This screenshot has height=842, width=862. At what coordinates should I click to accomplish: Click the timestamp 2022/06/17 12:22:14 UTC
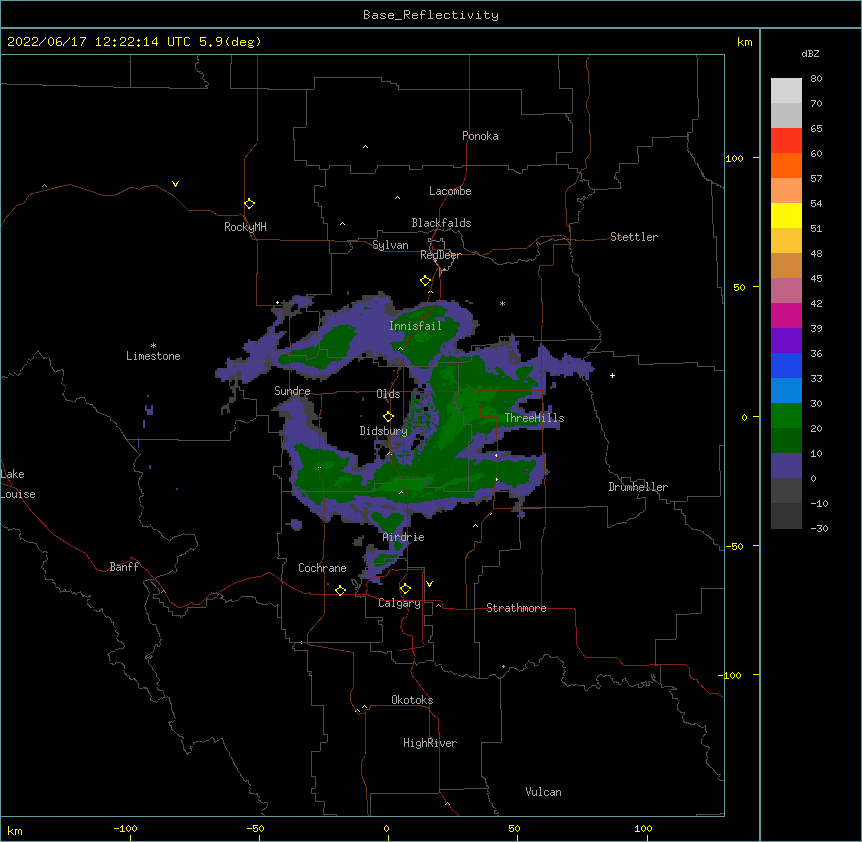tap(99, 42)
